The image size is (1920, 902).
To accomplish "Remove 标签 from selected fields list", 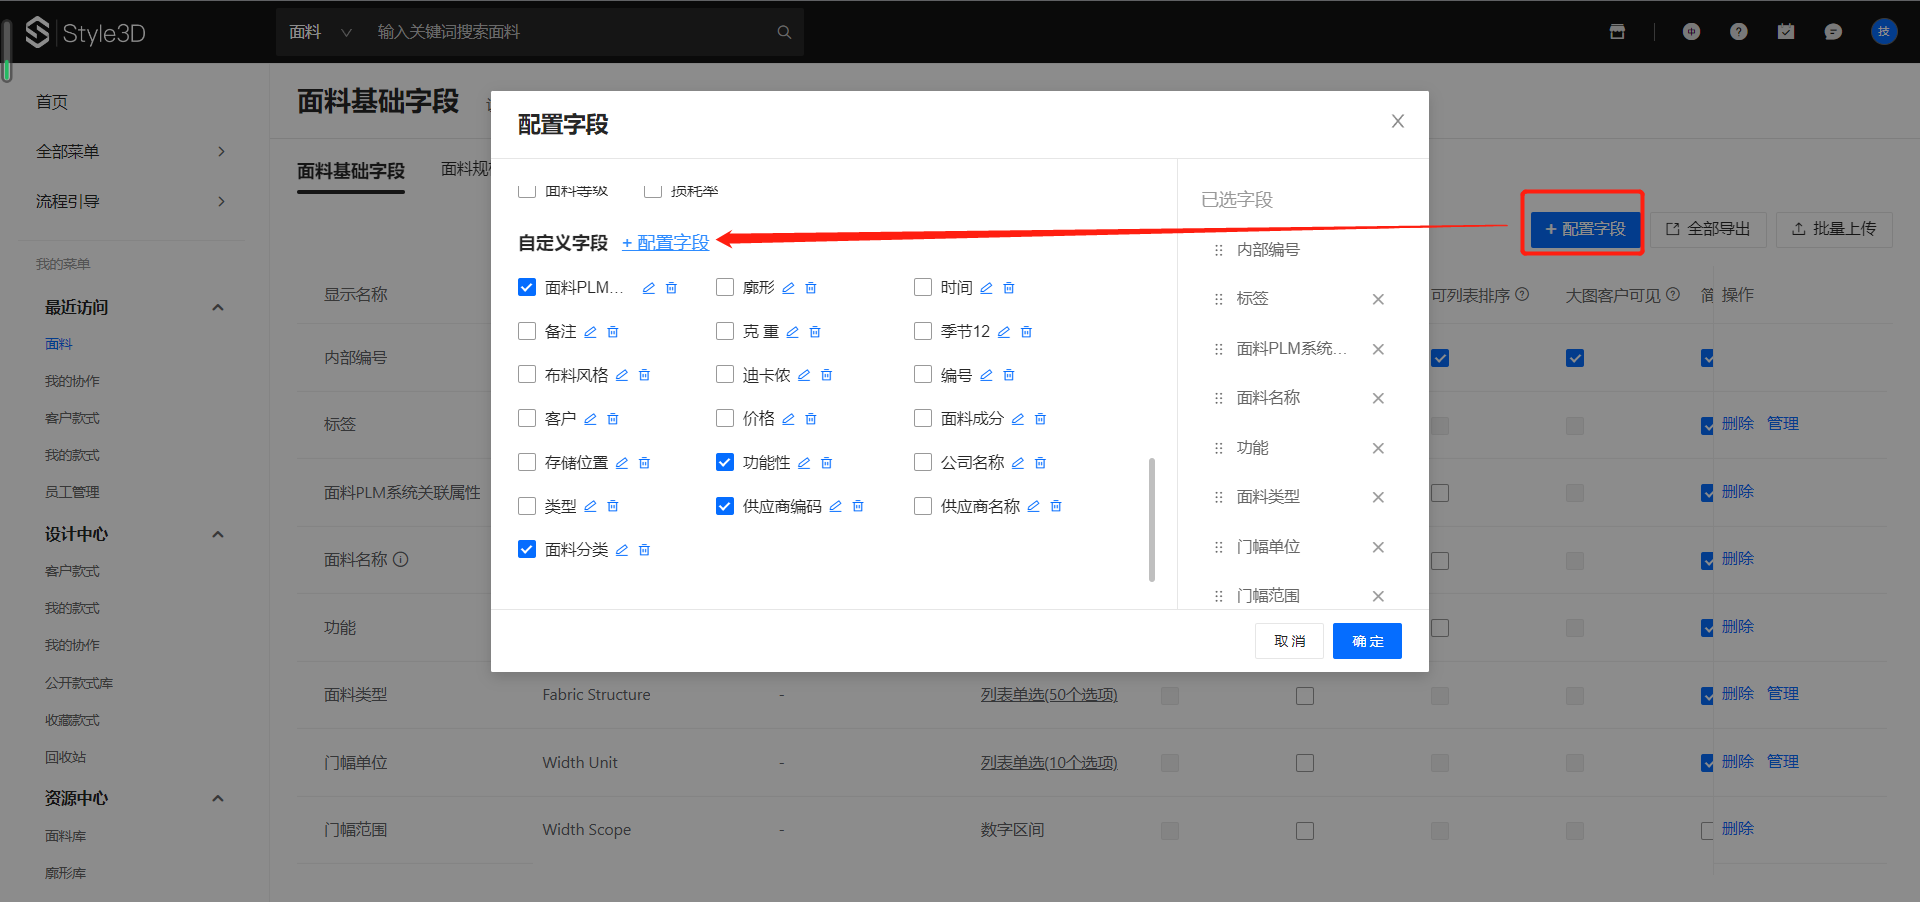I will pyautogui.click(x=1378, y=299).
